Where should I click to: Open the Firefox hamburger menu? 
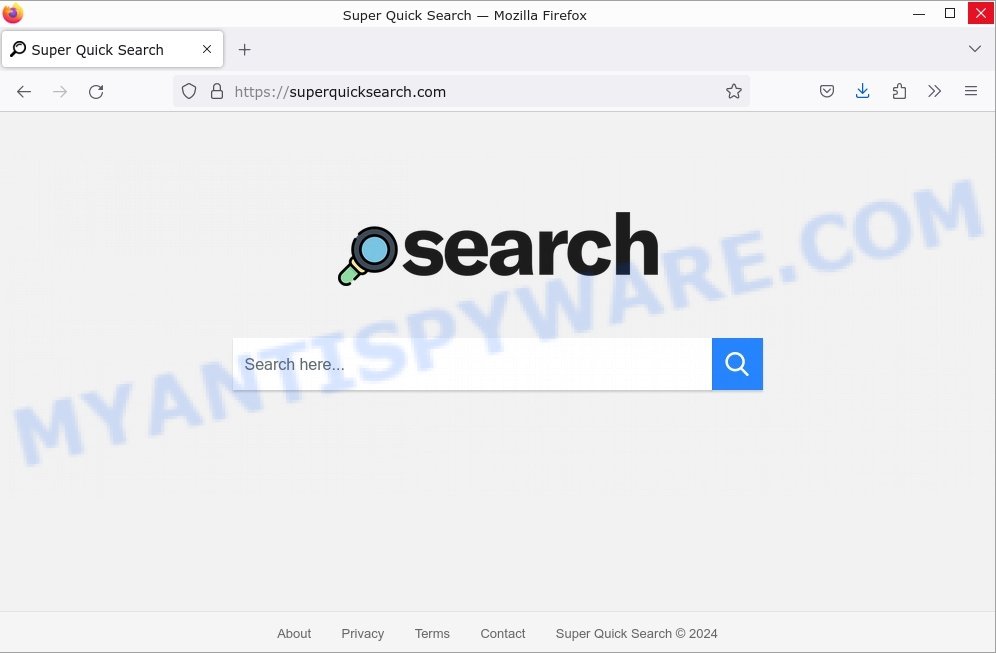point(971,91)
